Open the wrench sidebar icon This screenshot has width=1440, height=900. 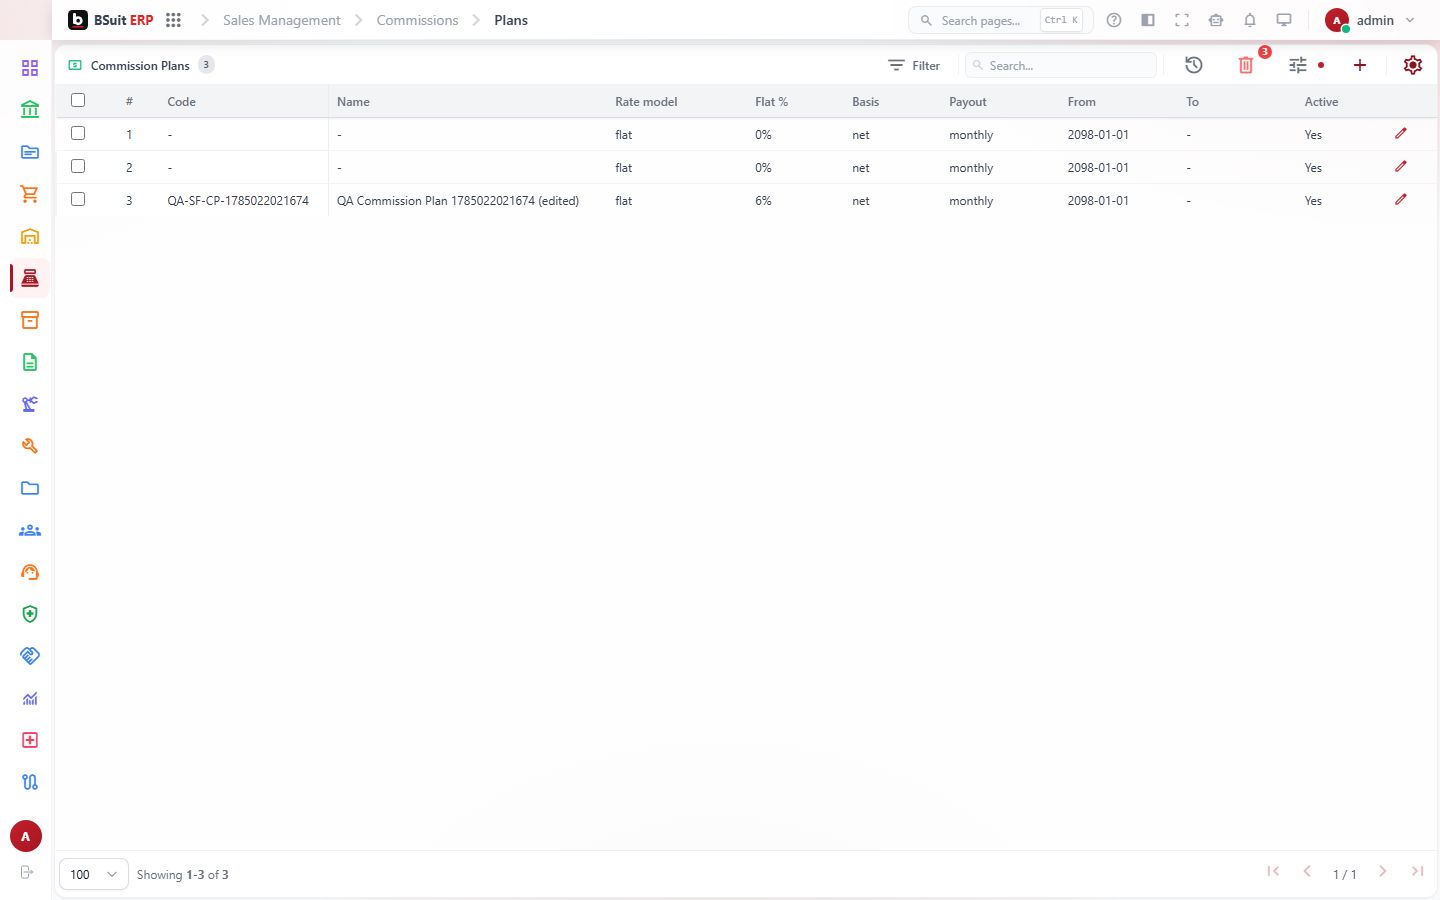[x=30, y=446]
